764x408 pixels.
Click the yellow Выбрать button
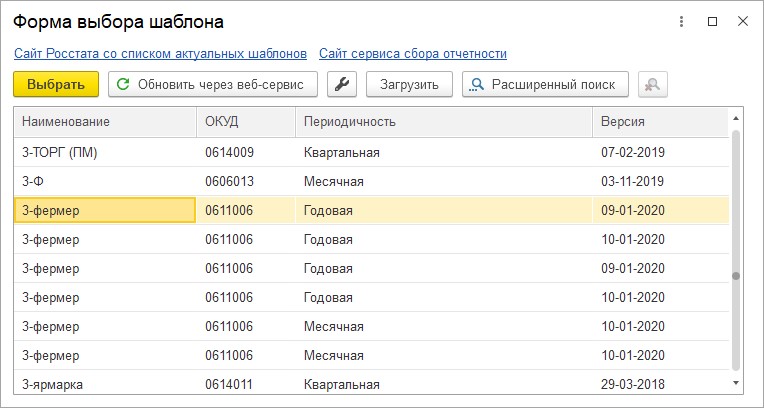tap(56, 84)
